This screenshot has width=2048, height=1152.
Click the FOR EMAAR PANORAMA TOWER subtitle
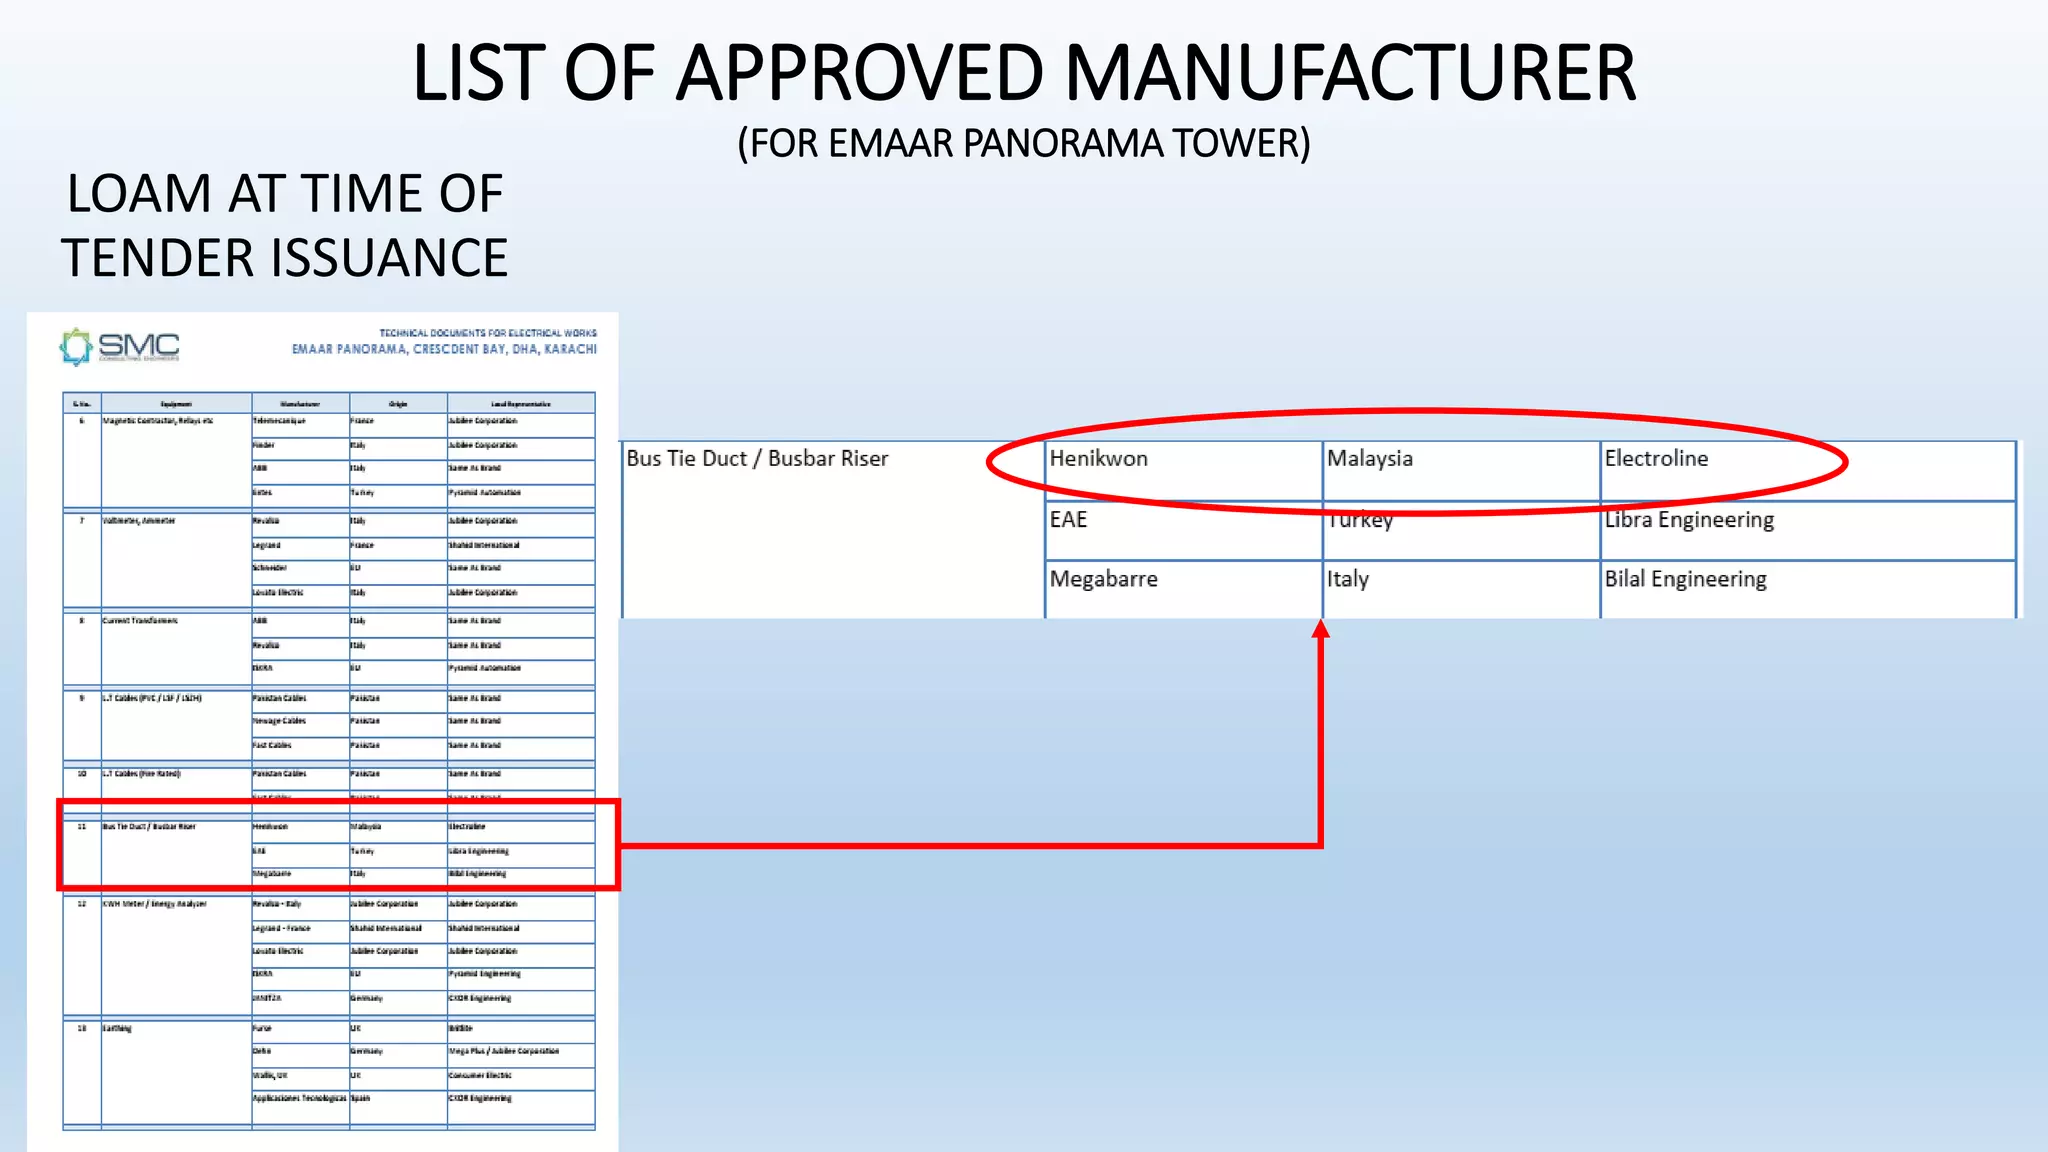1024,144
